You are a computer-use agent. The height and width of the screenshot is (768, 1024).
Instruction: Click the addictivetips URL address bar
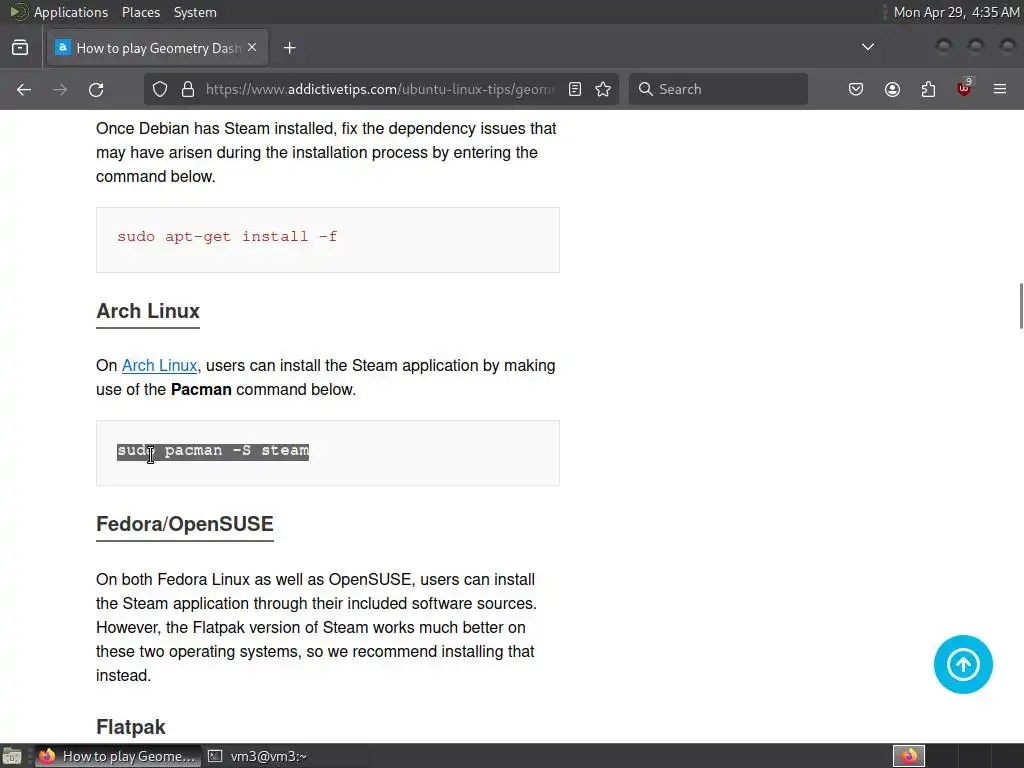tap(380, 89)
